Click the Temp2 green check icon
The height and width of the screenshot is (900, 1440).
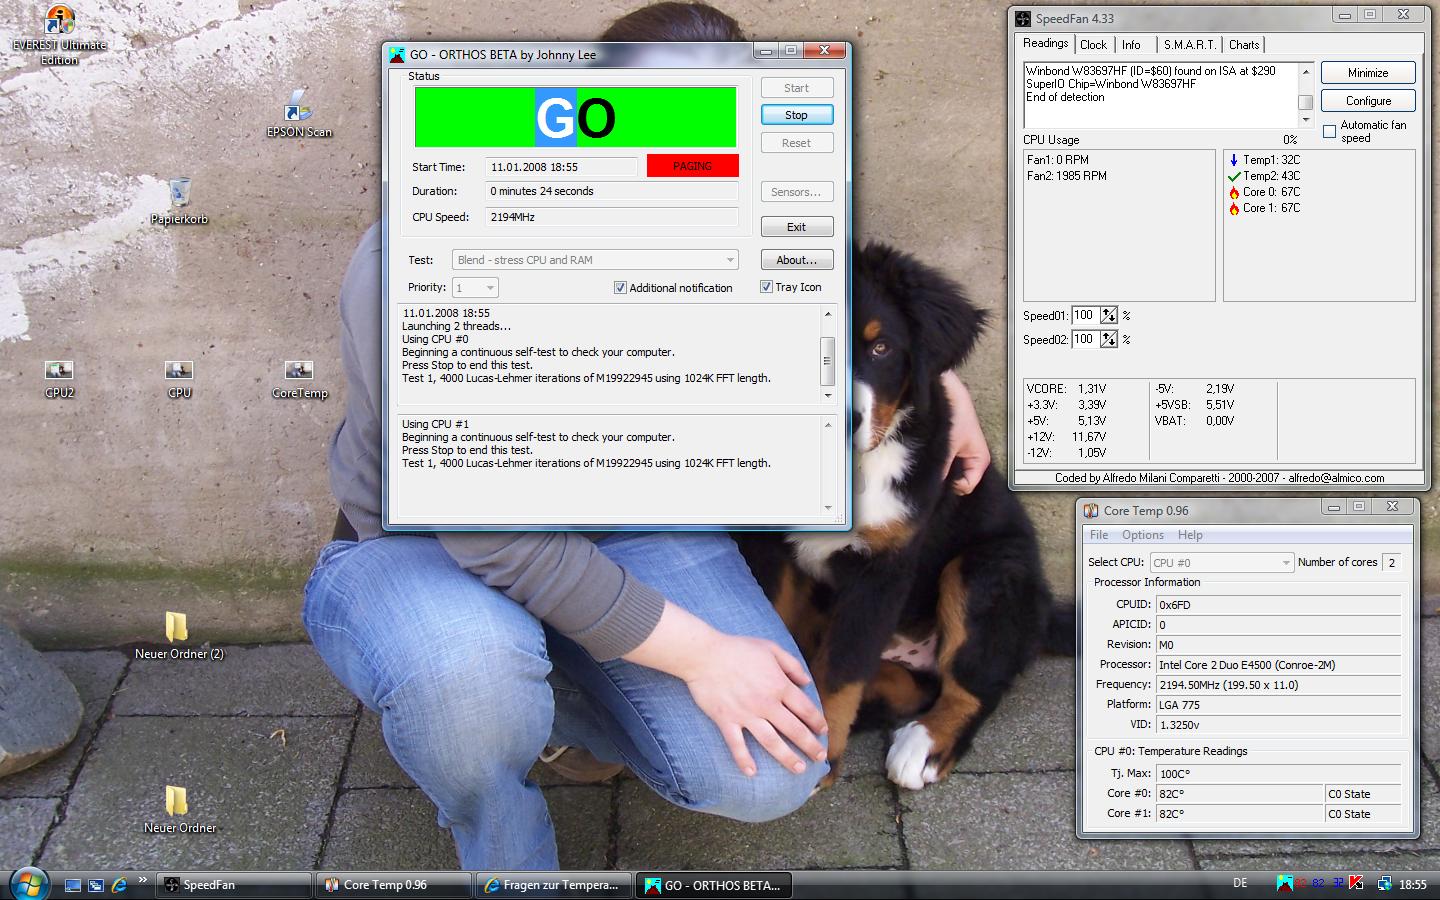[1234, 176]
